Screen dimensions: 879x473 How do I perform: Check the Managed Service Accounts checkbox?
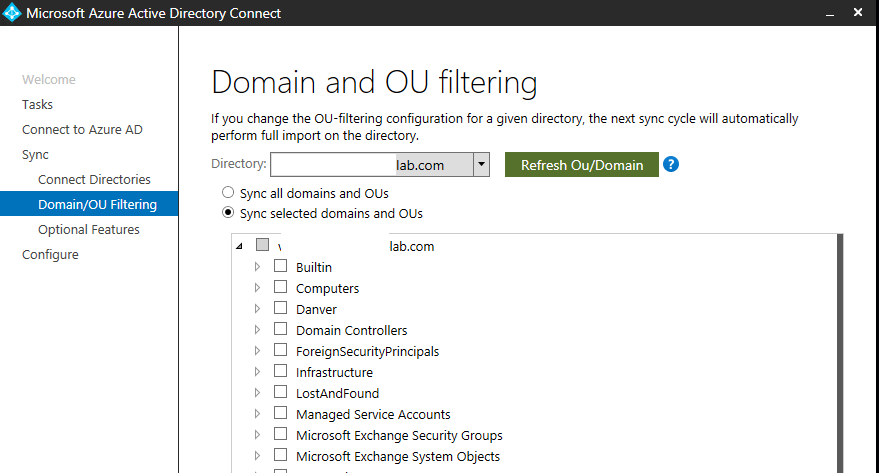pyautogui.click(x=280, y=413)
